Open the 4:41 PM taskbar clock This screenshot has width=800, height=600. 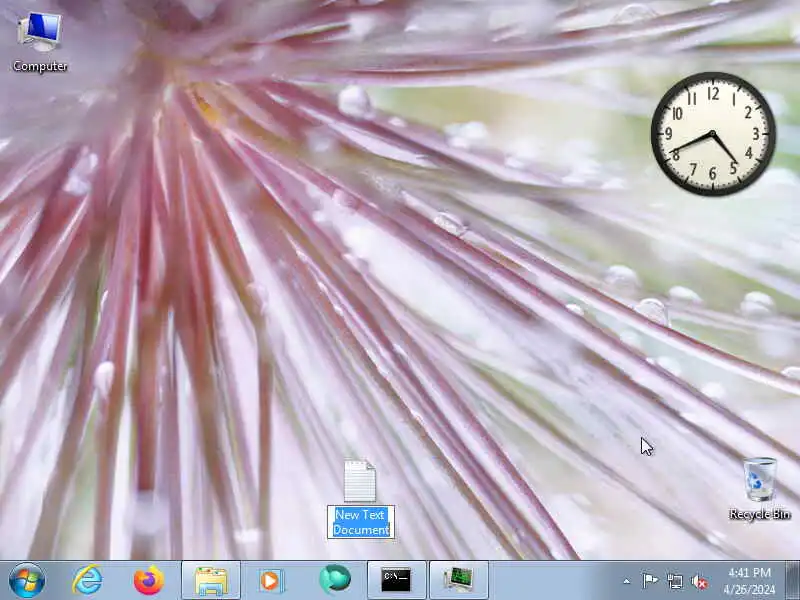coord(749,581)
